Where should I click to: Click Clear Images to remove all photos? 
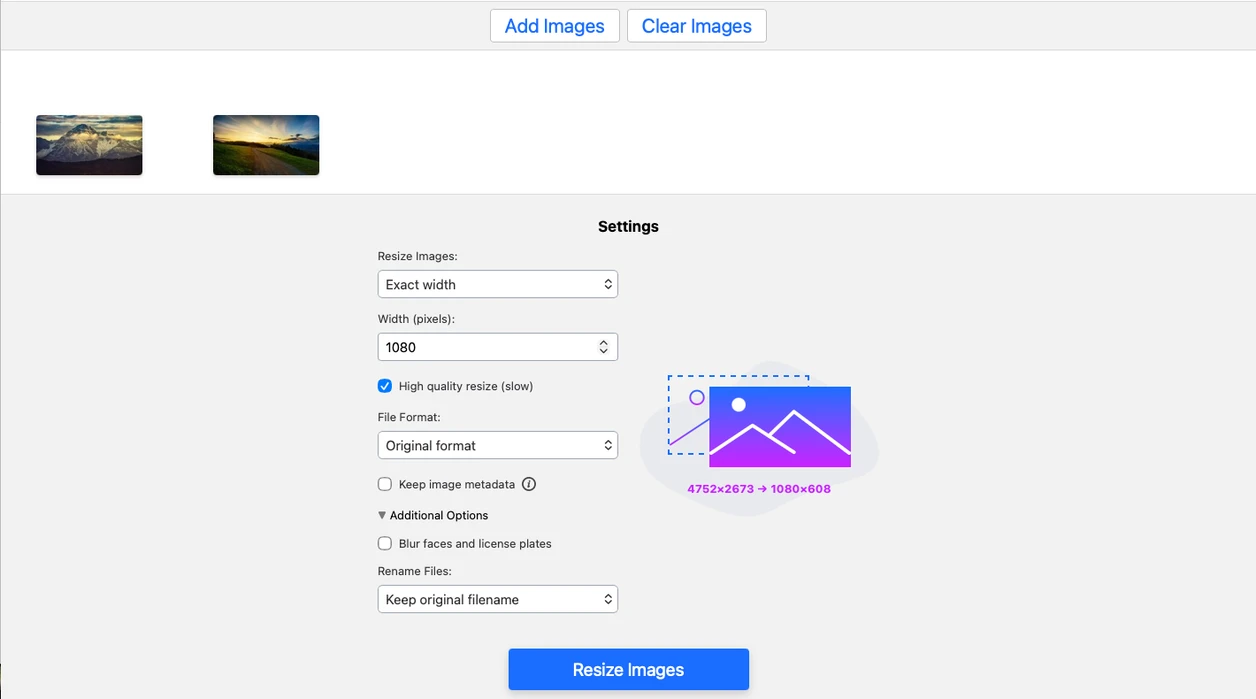(x=696, y=26)
